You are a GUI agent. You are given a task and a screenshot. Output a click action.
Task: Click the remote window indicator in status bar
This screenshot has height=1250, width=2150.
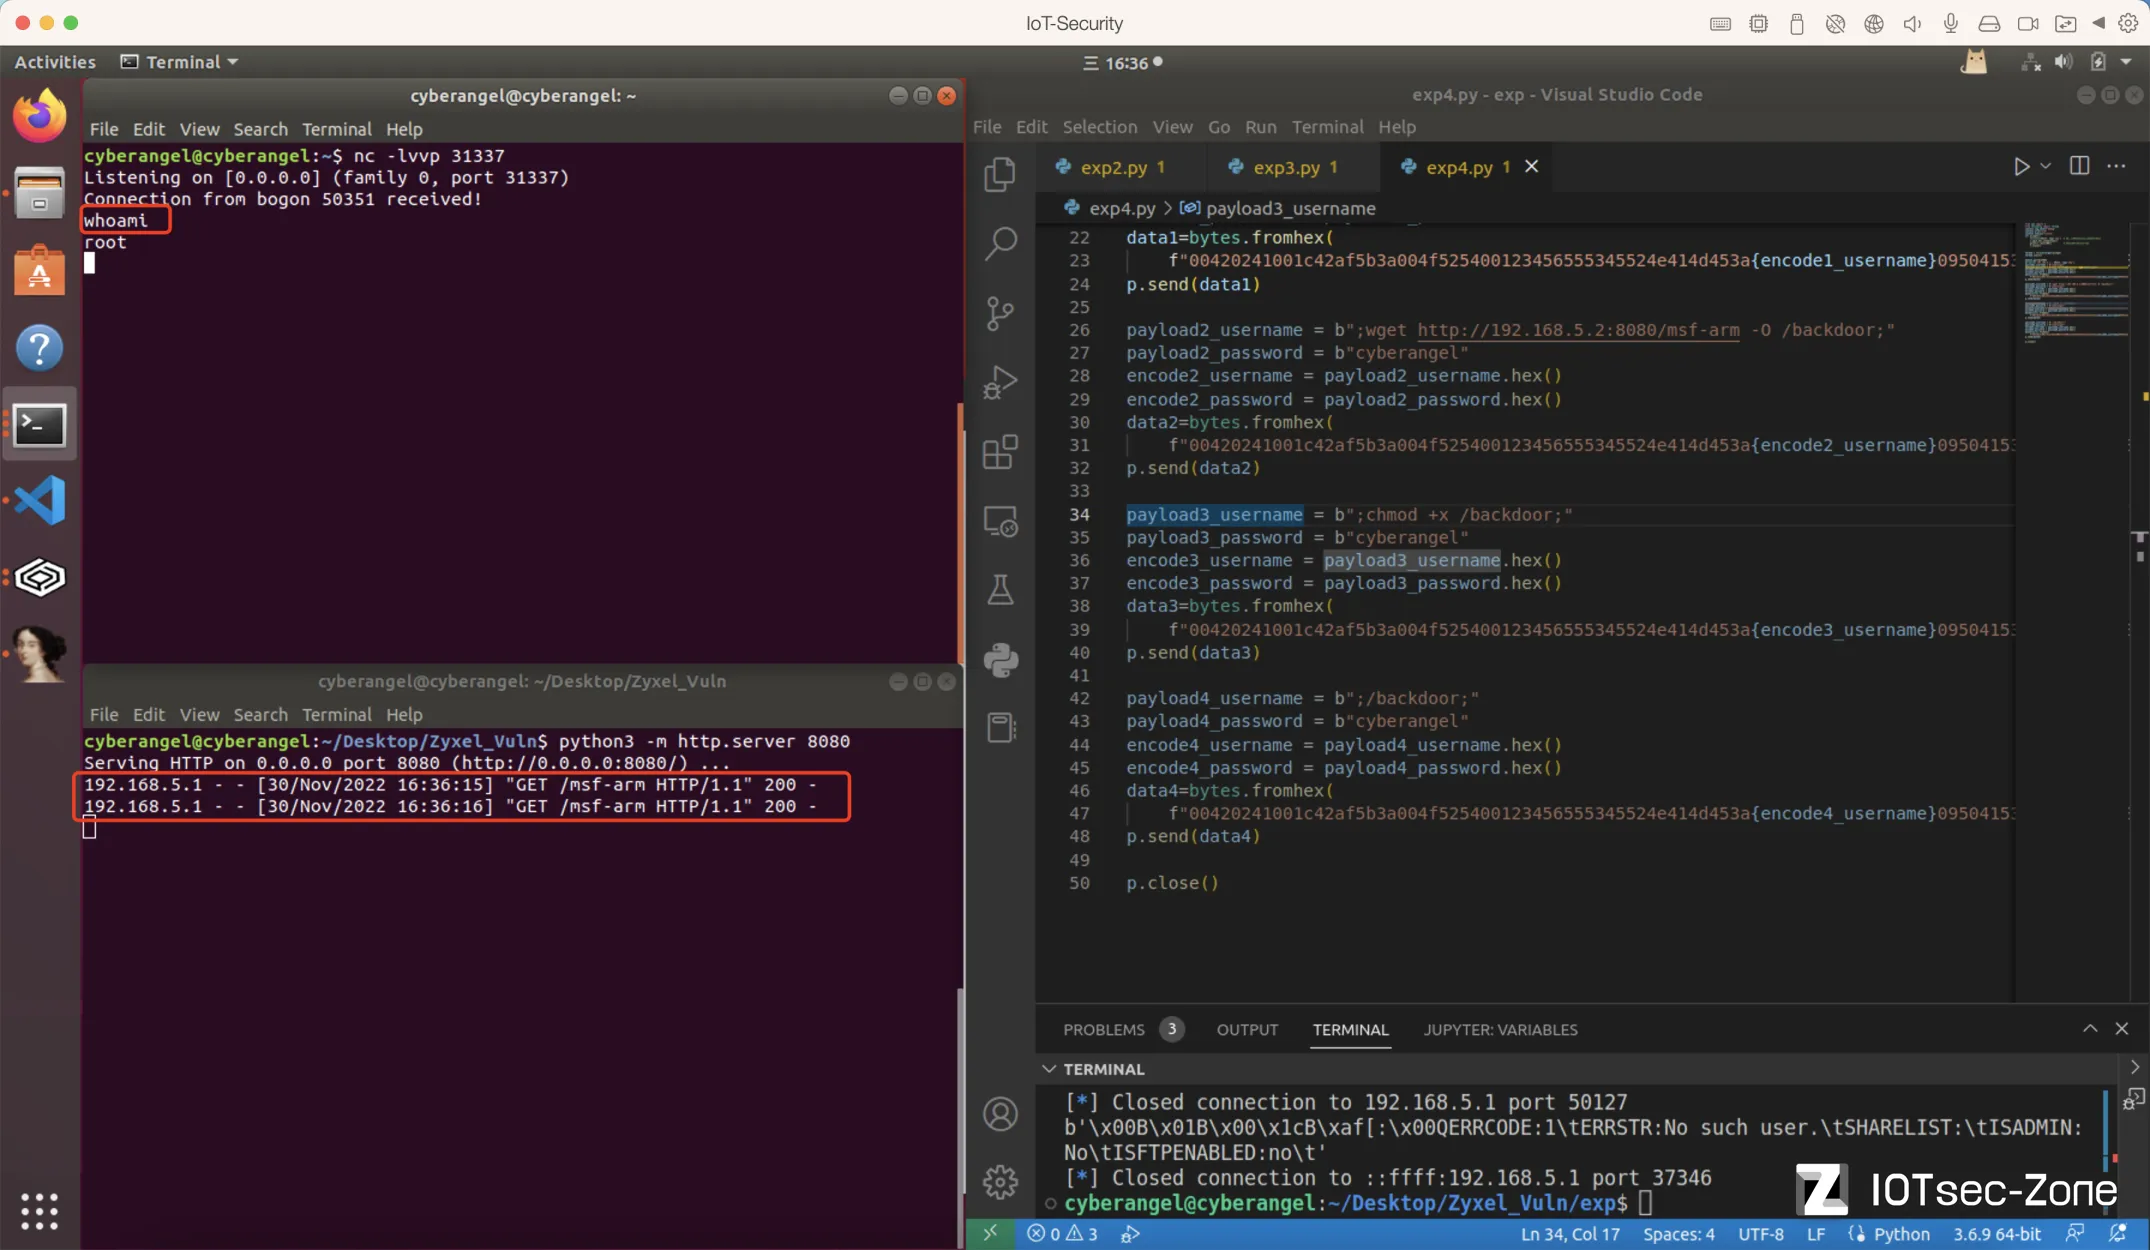990,1233
